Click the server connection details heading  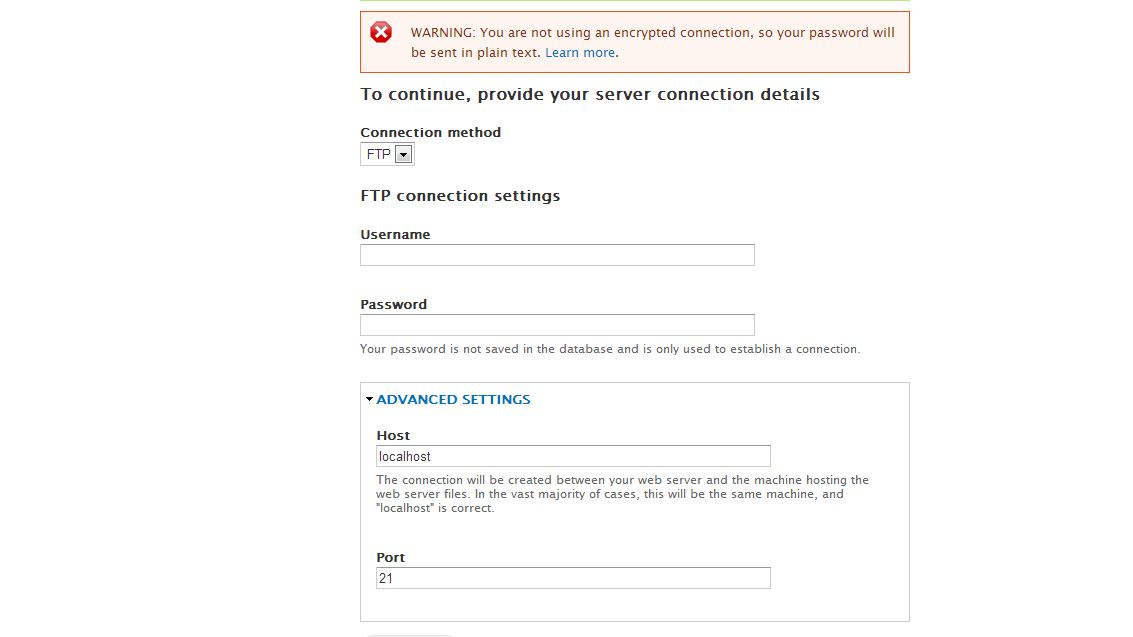point(590,95)
